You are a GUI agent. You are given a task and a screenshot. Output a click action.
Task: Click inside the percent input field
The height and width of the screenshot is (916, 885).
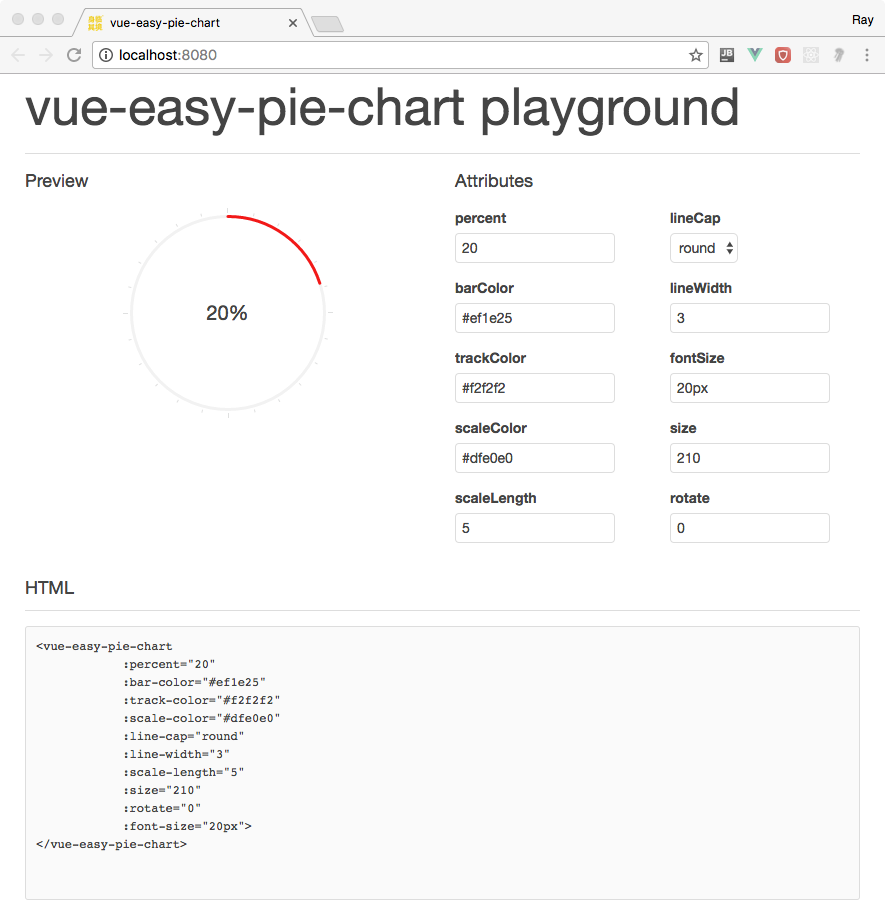pyautogui.click(x=534, y=248)
